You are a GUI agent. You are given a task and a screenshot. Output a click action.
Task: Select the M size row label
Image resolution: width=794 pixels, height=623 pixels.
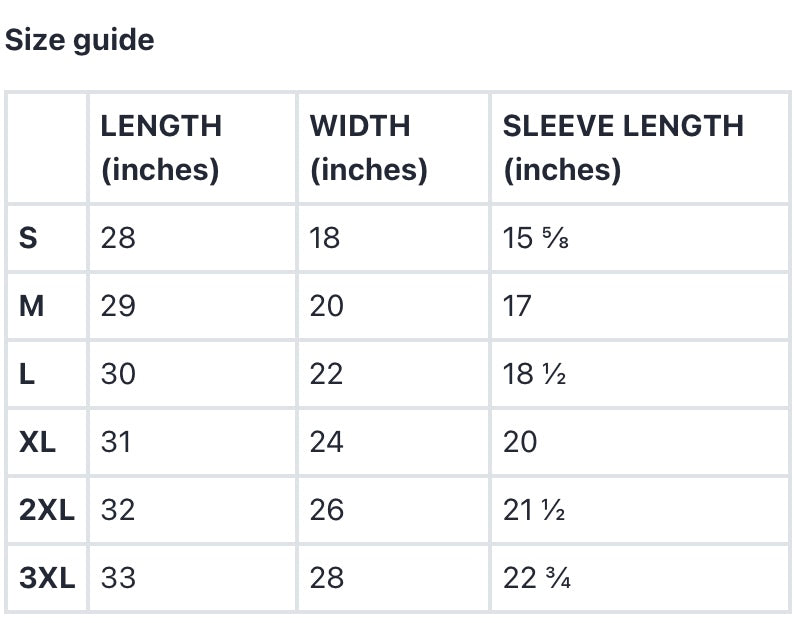32,306
